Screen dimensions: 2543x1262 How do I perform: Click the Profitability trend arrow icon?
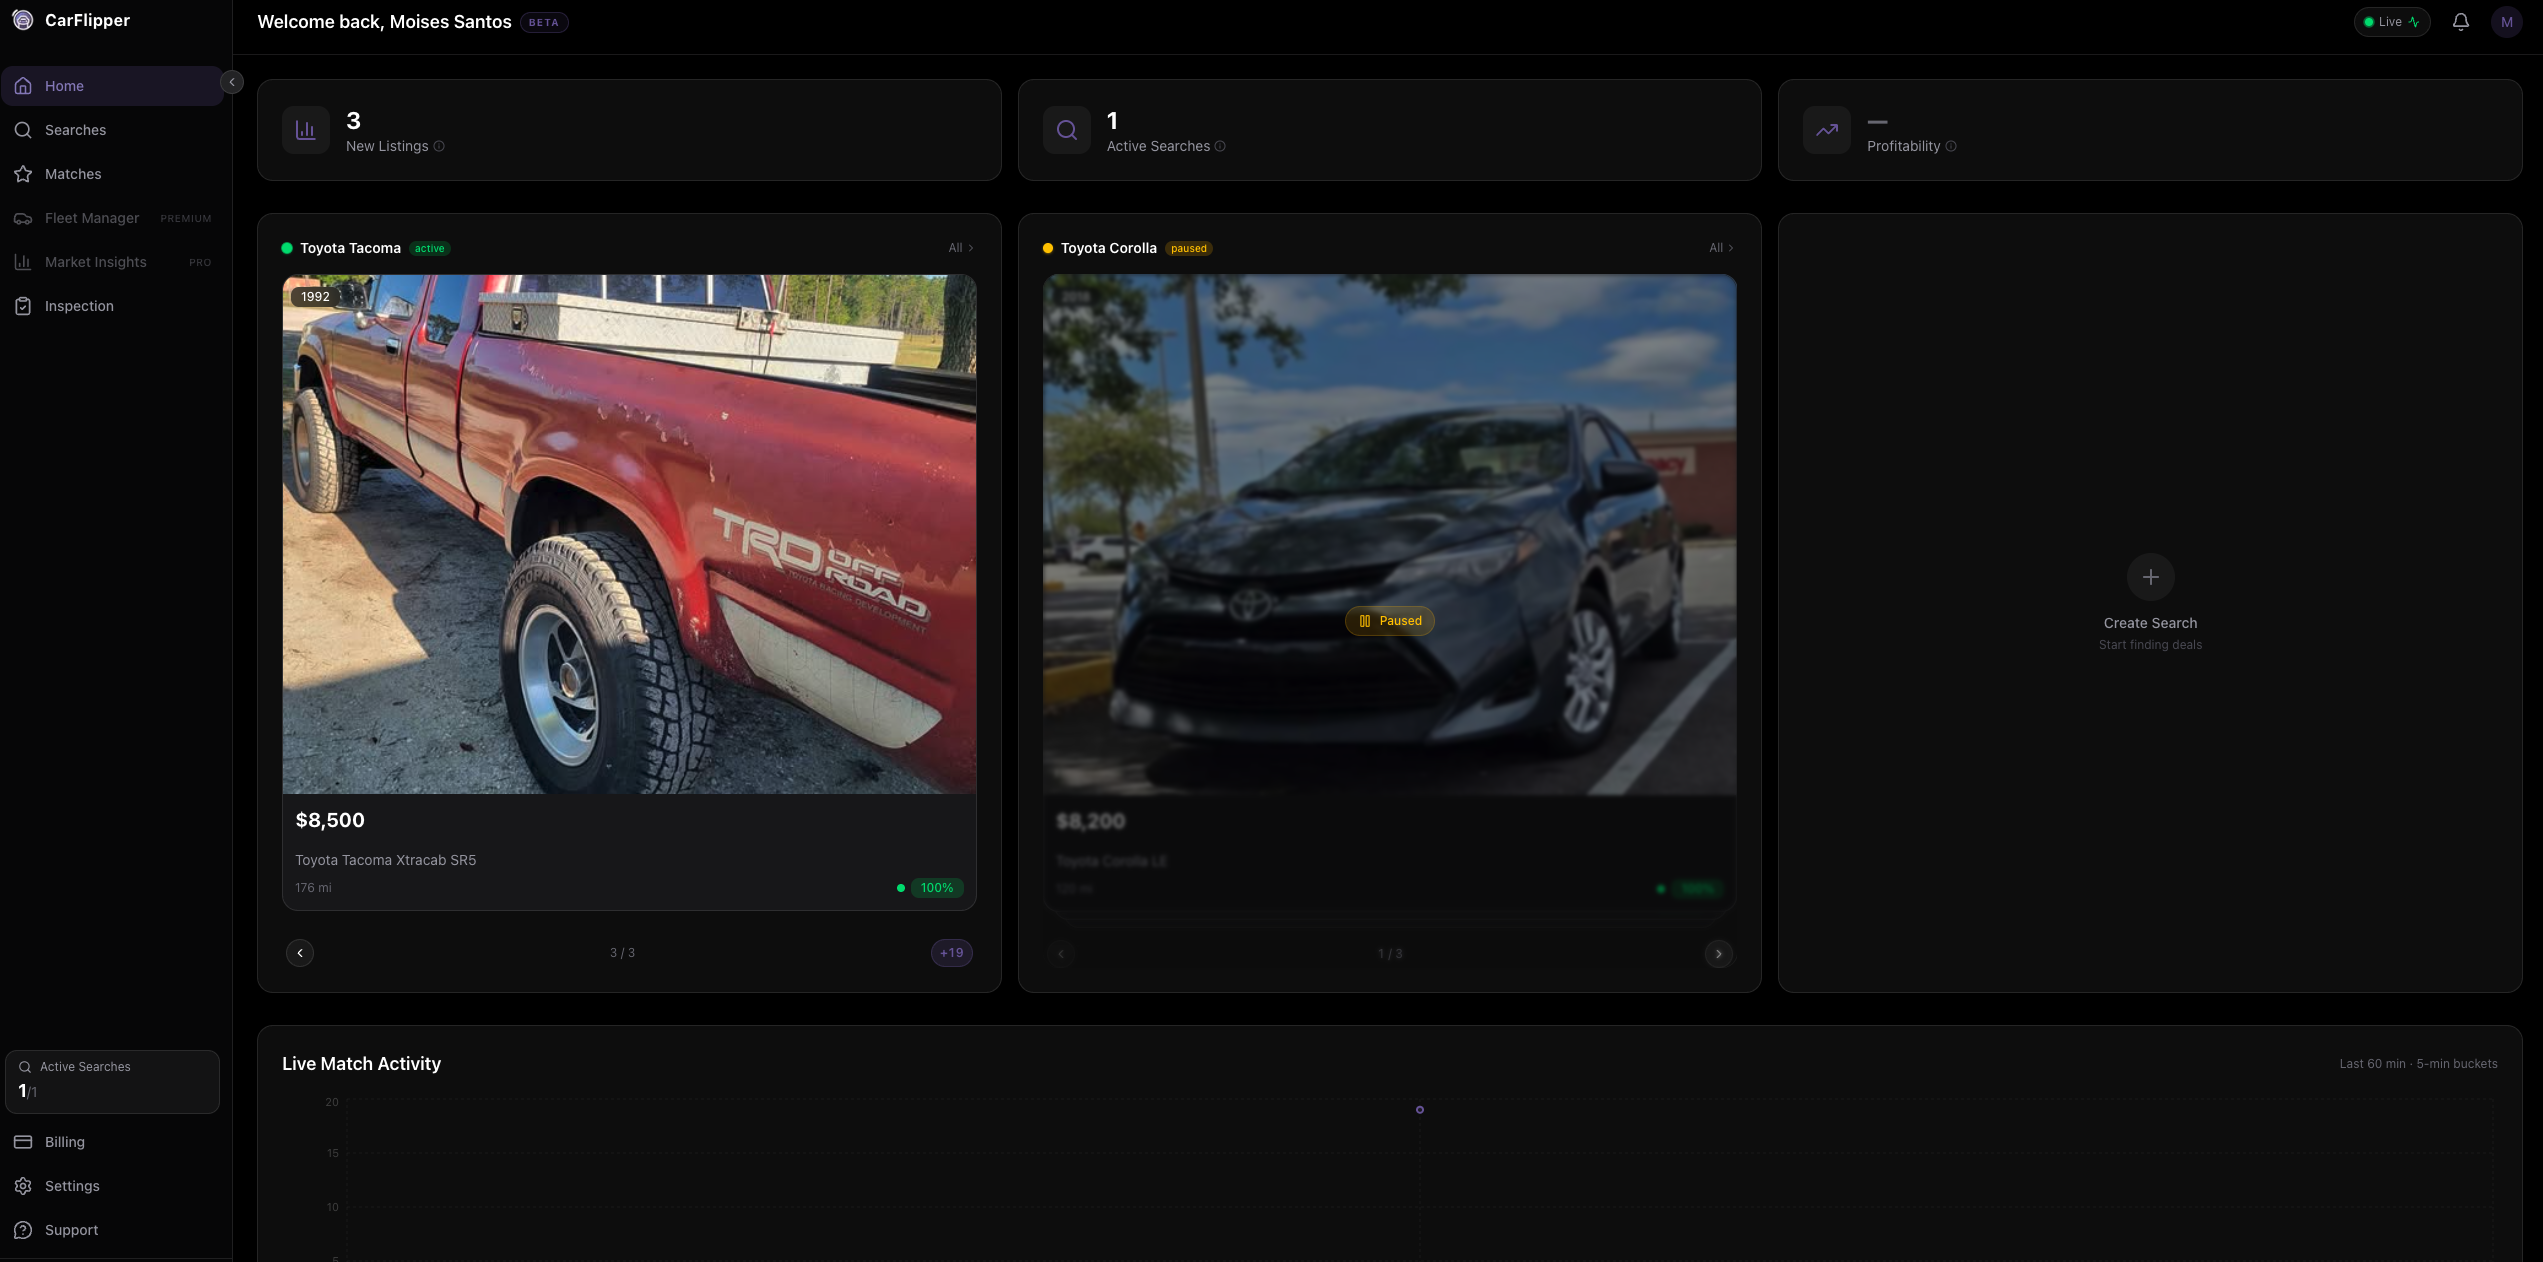tap(1827, 130)
